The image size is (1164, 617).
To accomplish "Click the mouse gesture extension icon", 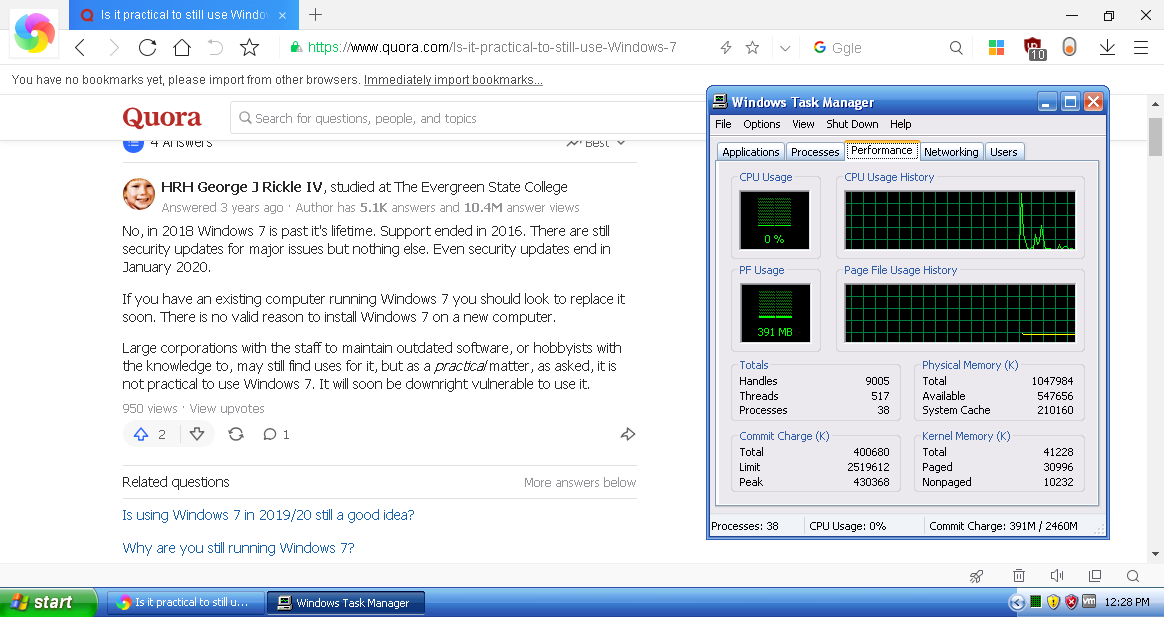I will tap(1069, 48).
